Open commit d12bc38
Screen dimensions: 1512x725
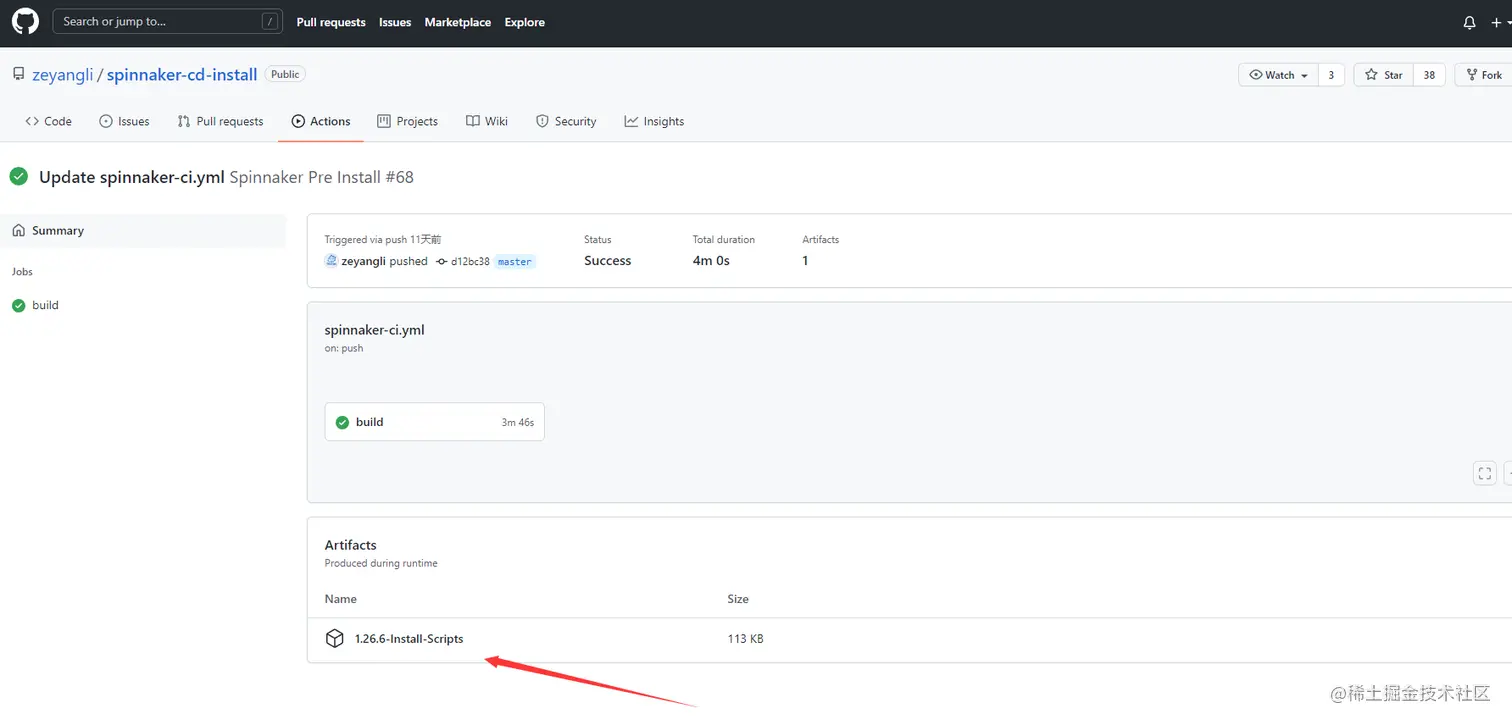(x=470, y=261)
